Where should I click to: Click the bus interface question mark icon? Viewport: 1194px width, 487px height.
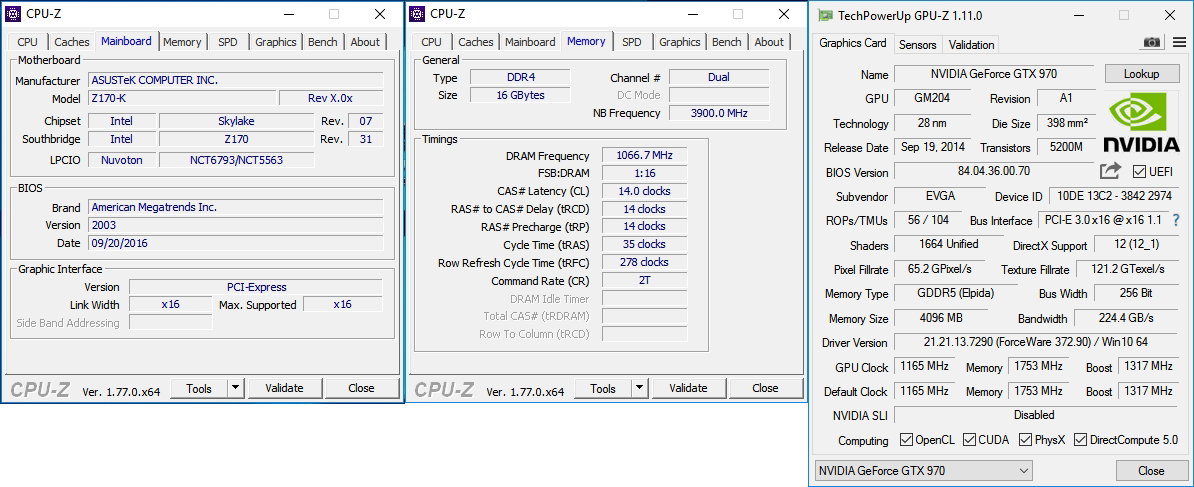[x=1176, y=220]
